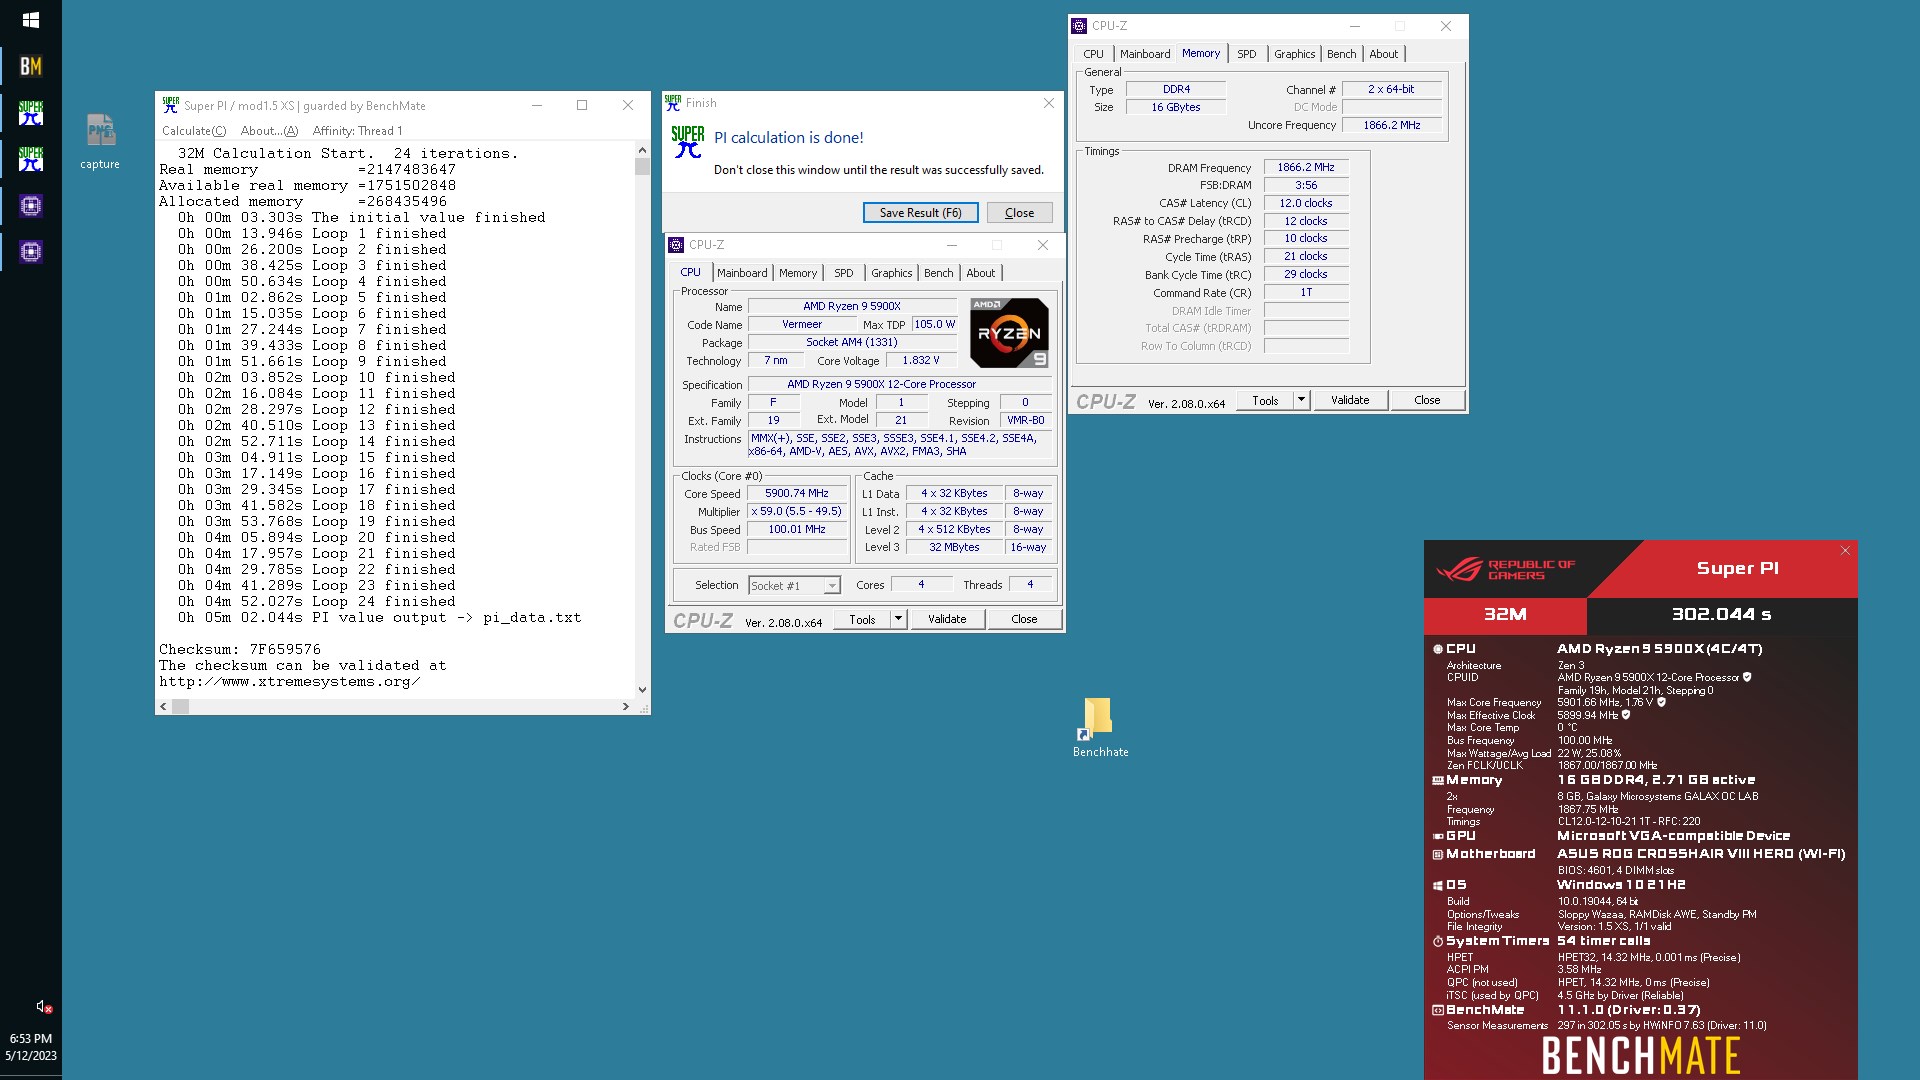Click the 302.044 s result time
The height and width of the screenshot is (1080, 1920).
point(1721,614)
